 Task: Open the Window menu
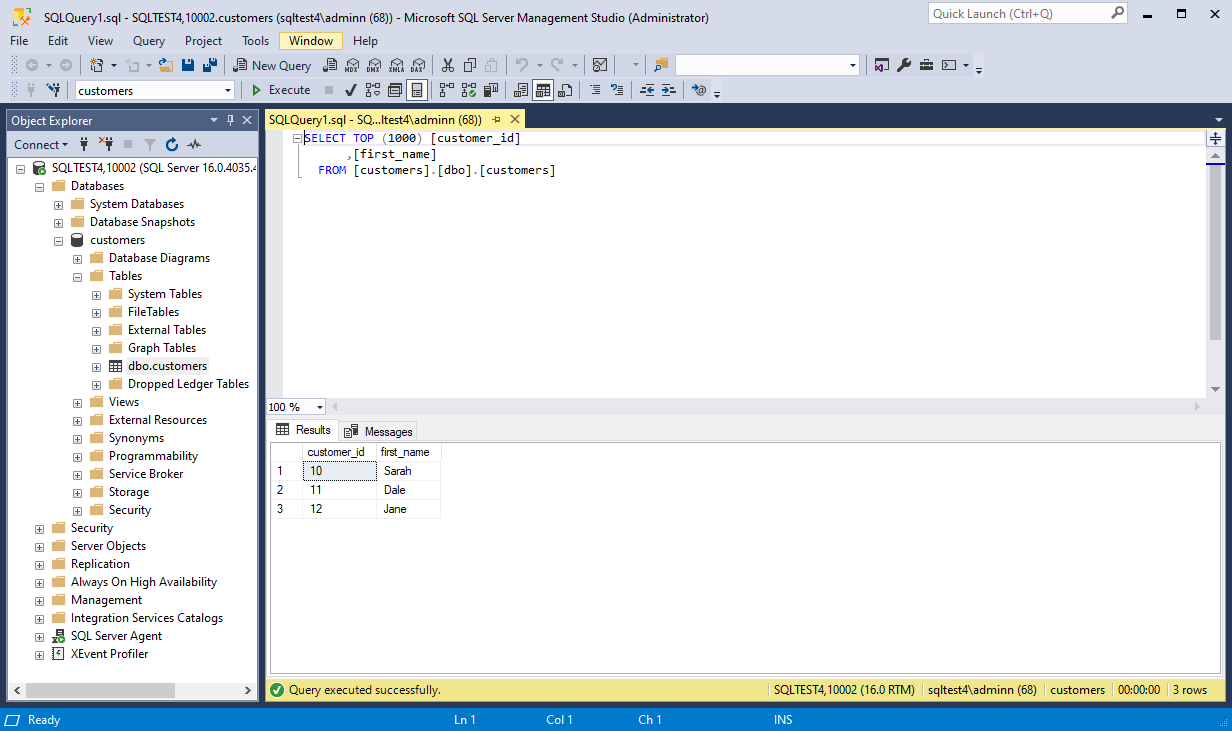pos(310,41)
